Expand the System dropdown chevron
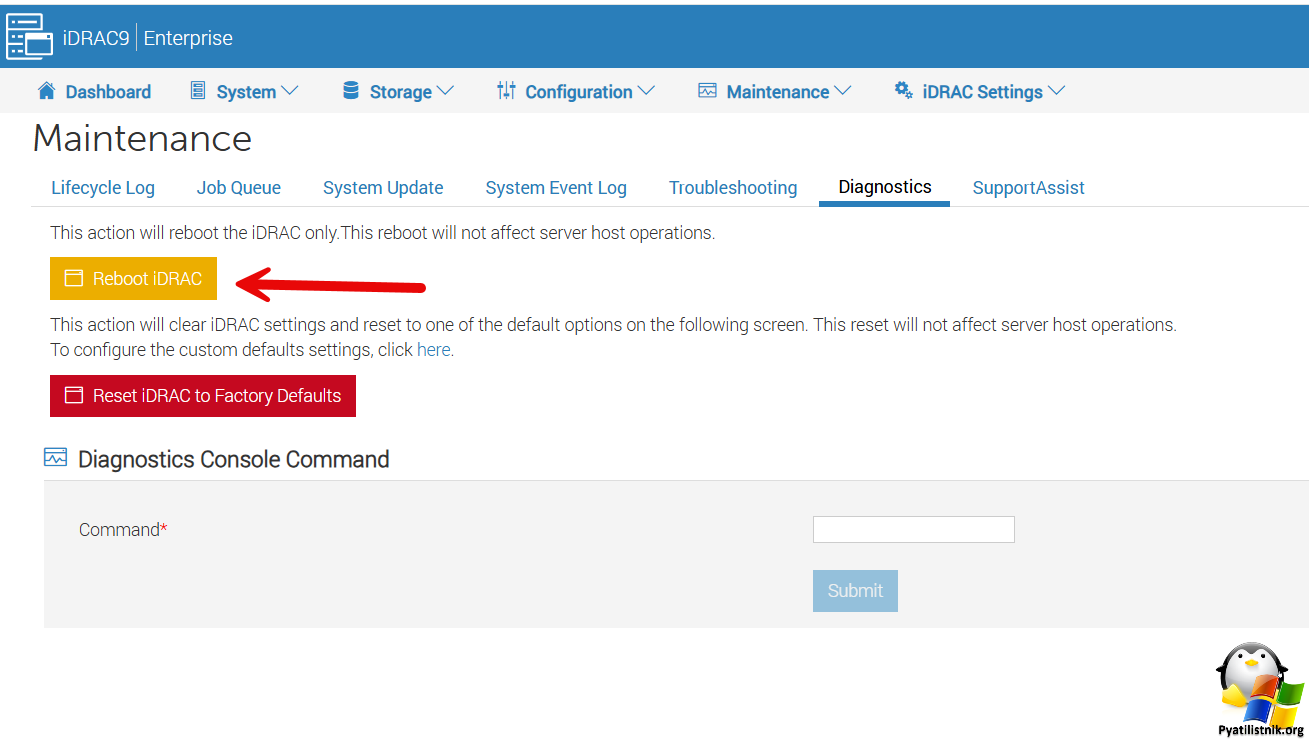This screenshot has height=740, width=1309. [290, 91]
